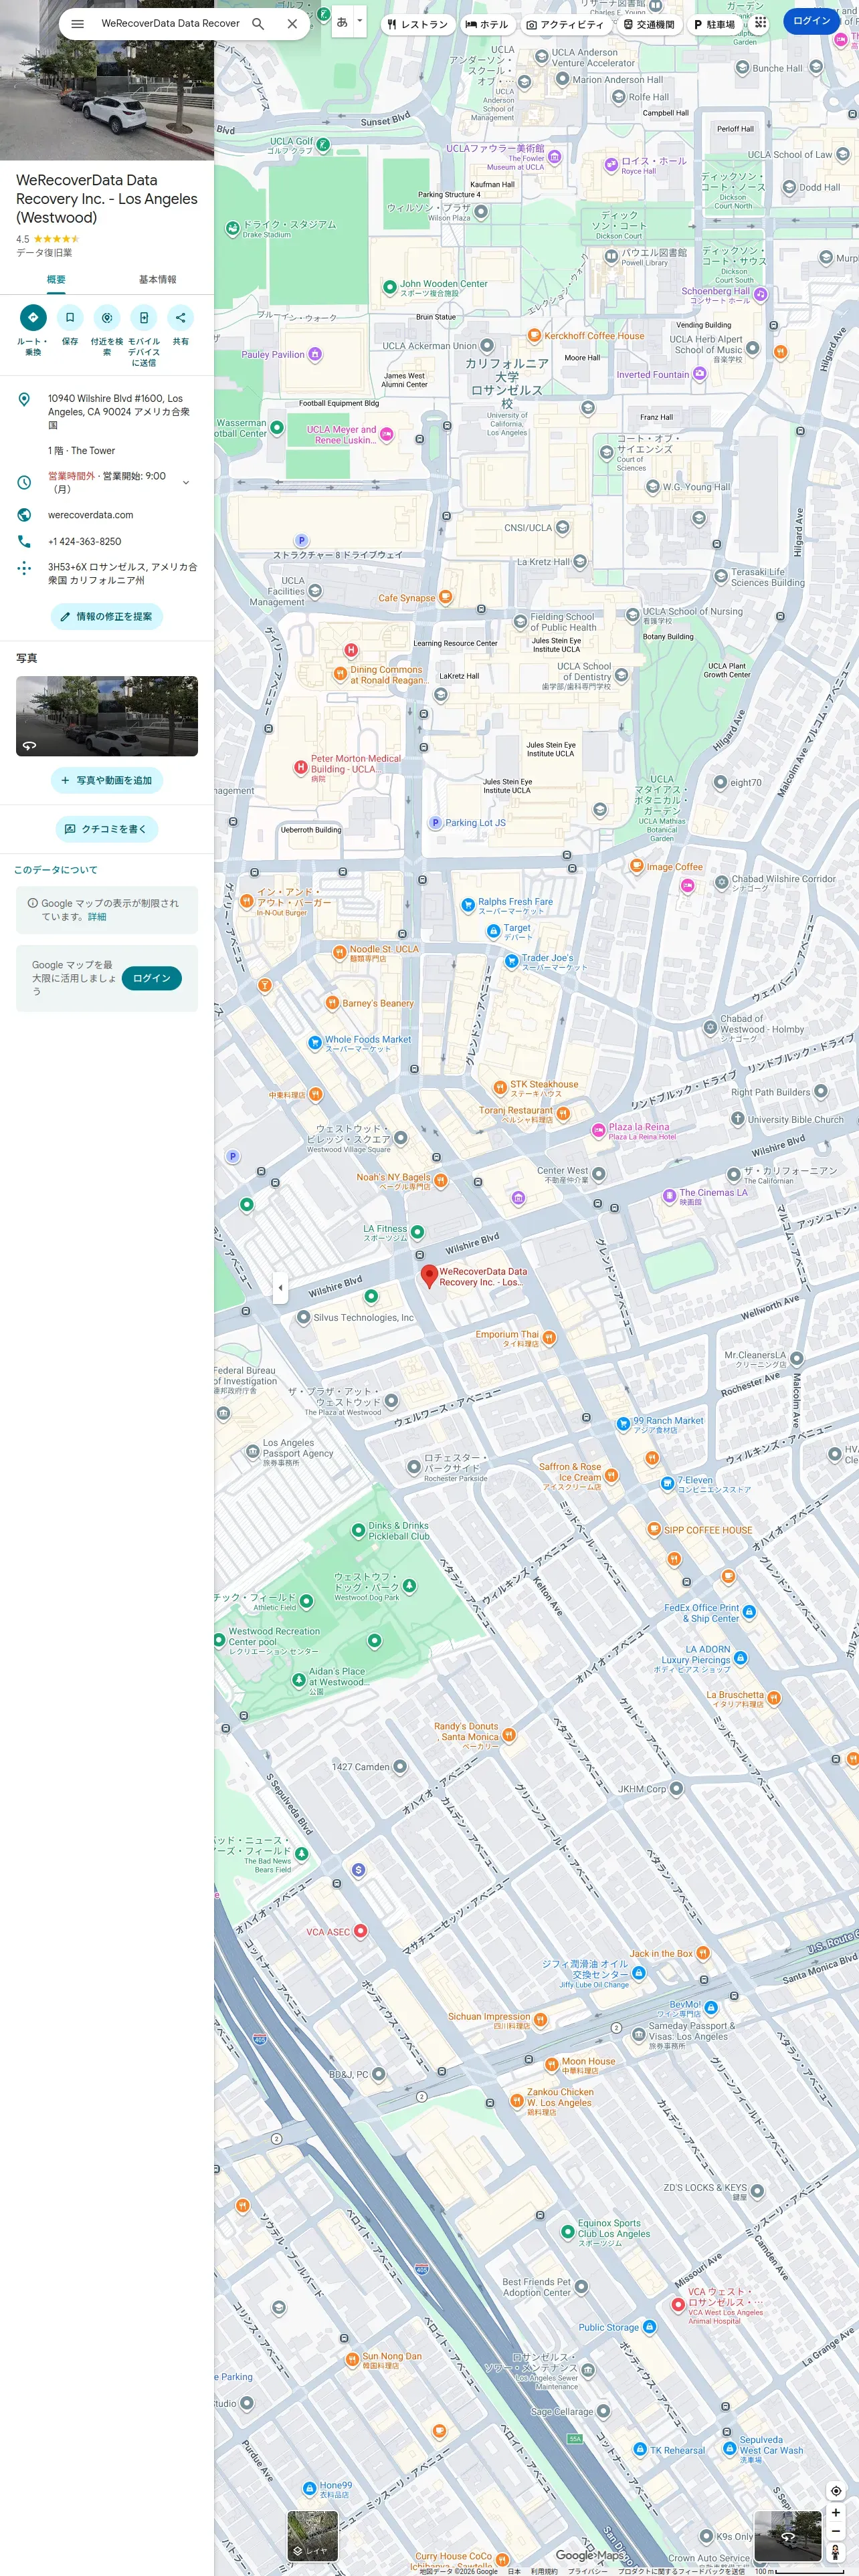Click the Randy's Donuts marker
This screenshot has width=859, height=2576.
click(x=510, y=1735)
